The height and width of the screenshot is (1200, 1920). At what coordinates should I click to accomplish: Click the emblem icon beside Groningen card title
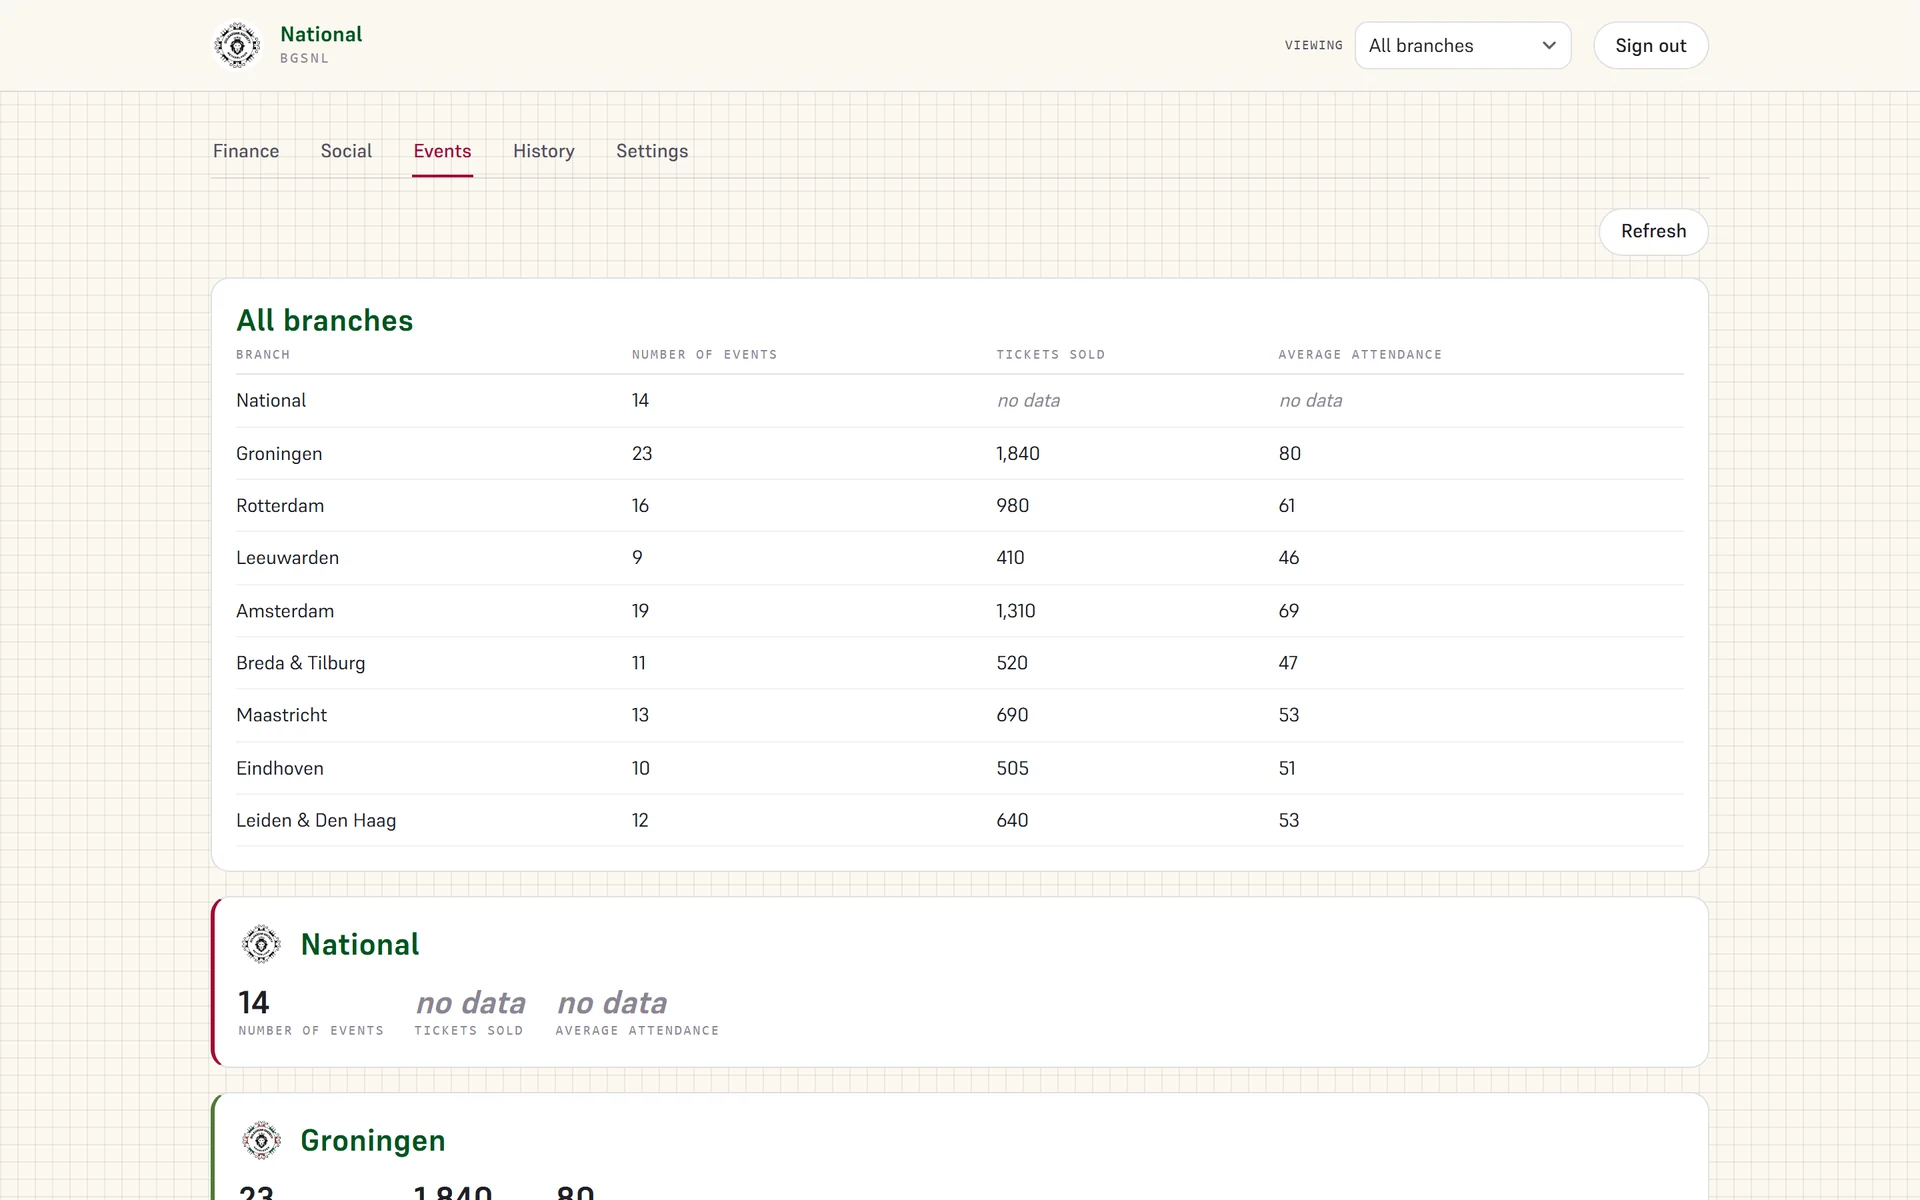tap(261, 1140)
